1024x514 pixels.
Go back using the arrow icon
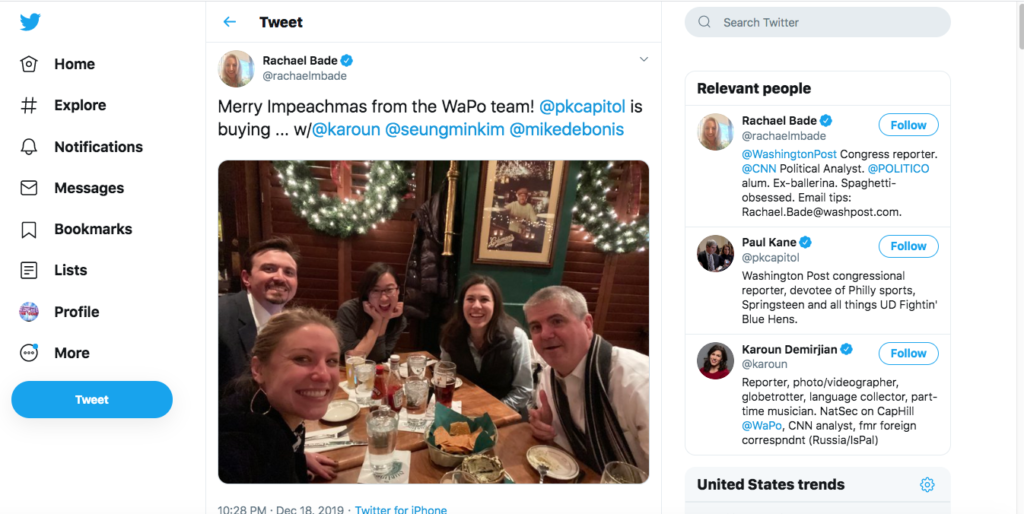click(x=230, y=22)
